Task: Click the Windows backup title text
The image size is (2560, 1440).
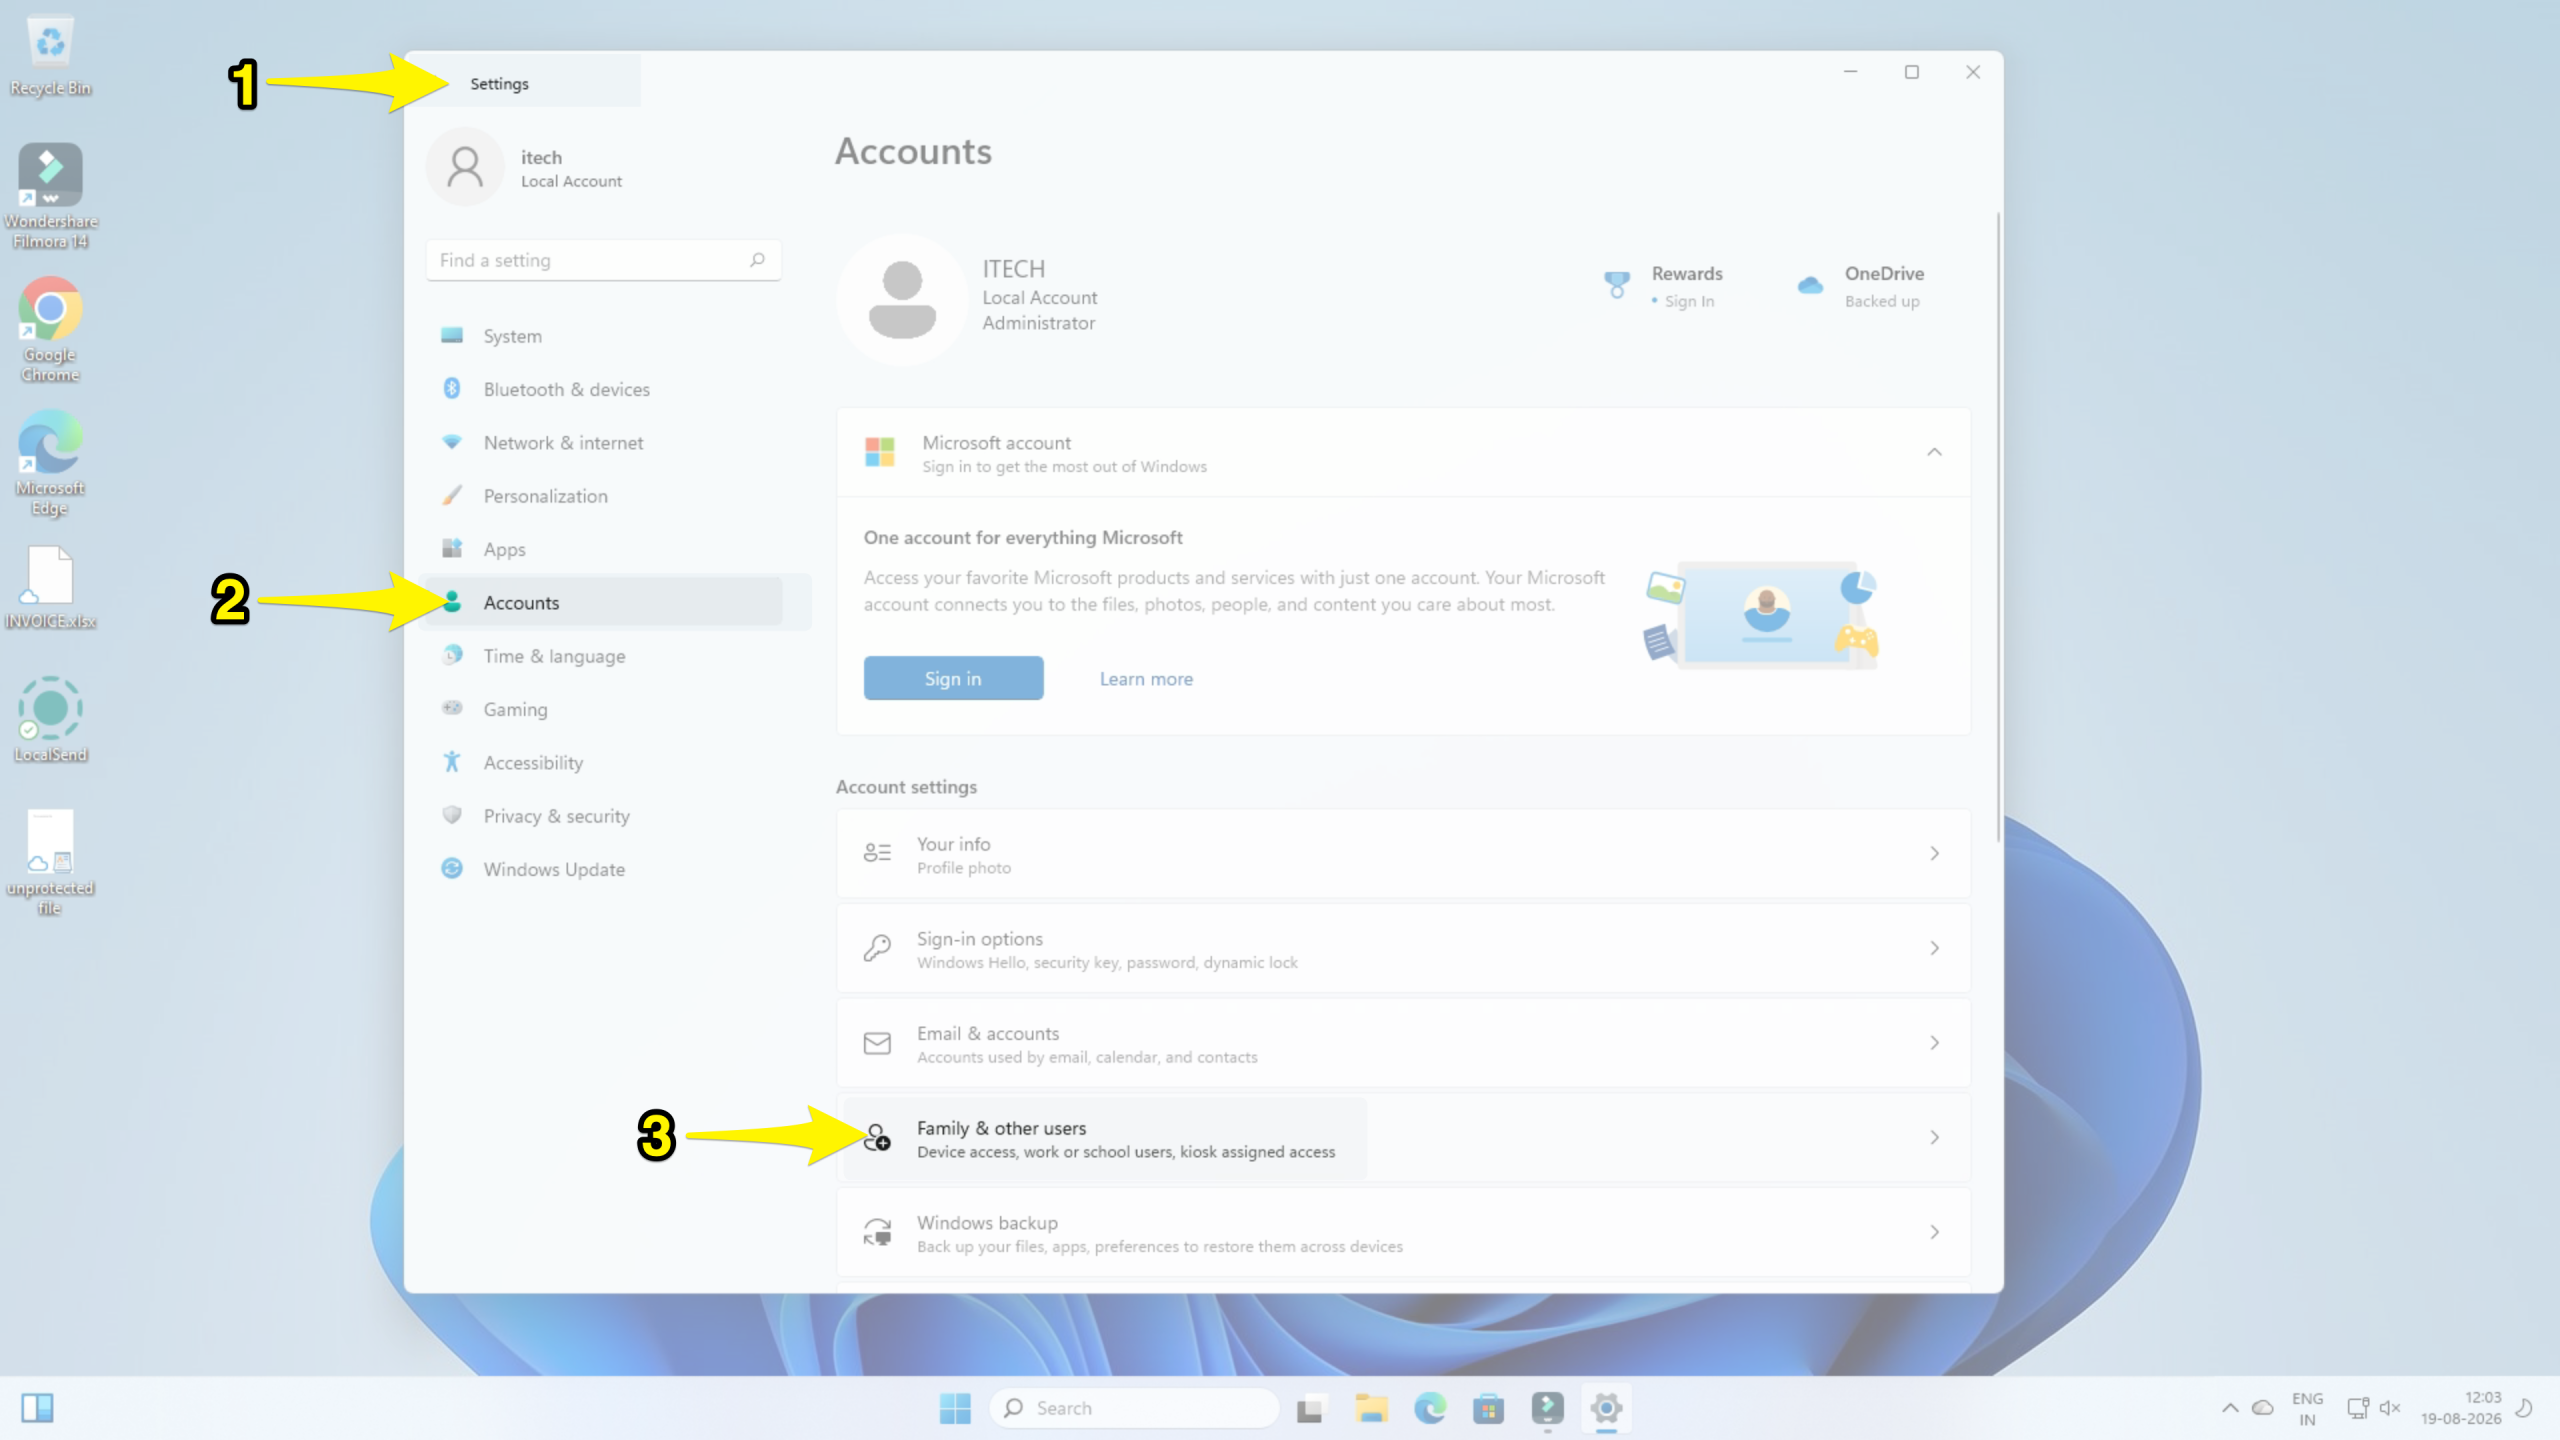Action: click(987, 1222)
